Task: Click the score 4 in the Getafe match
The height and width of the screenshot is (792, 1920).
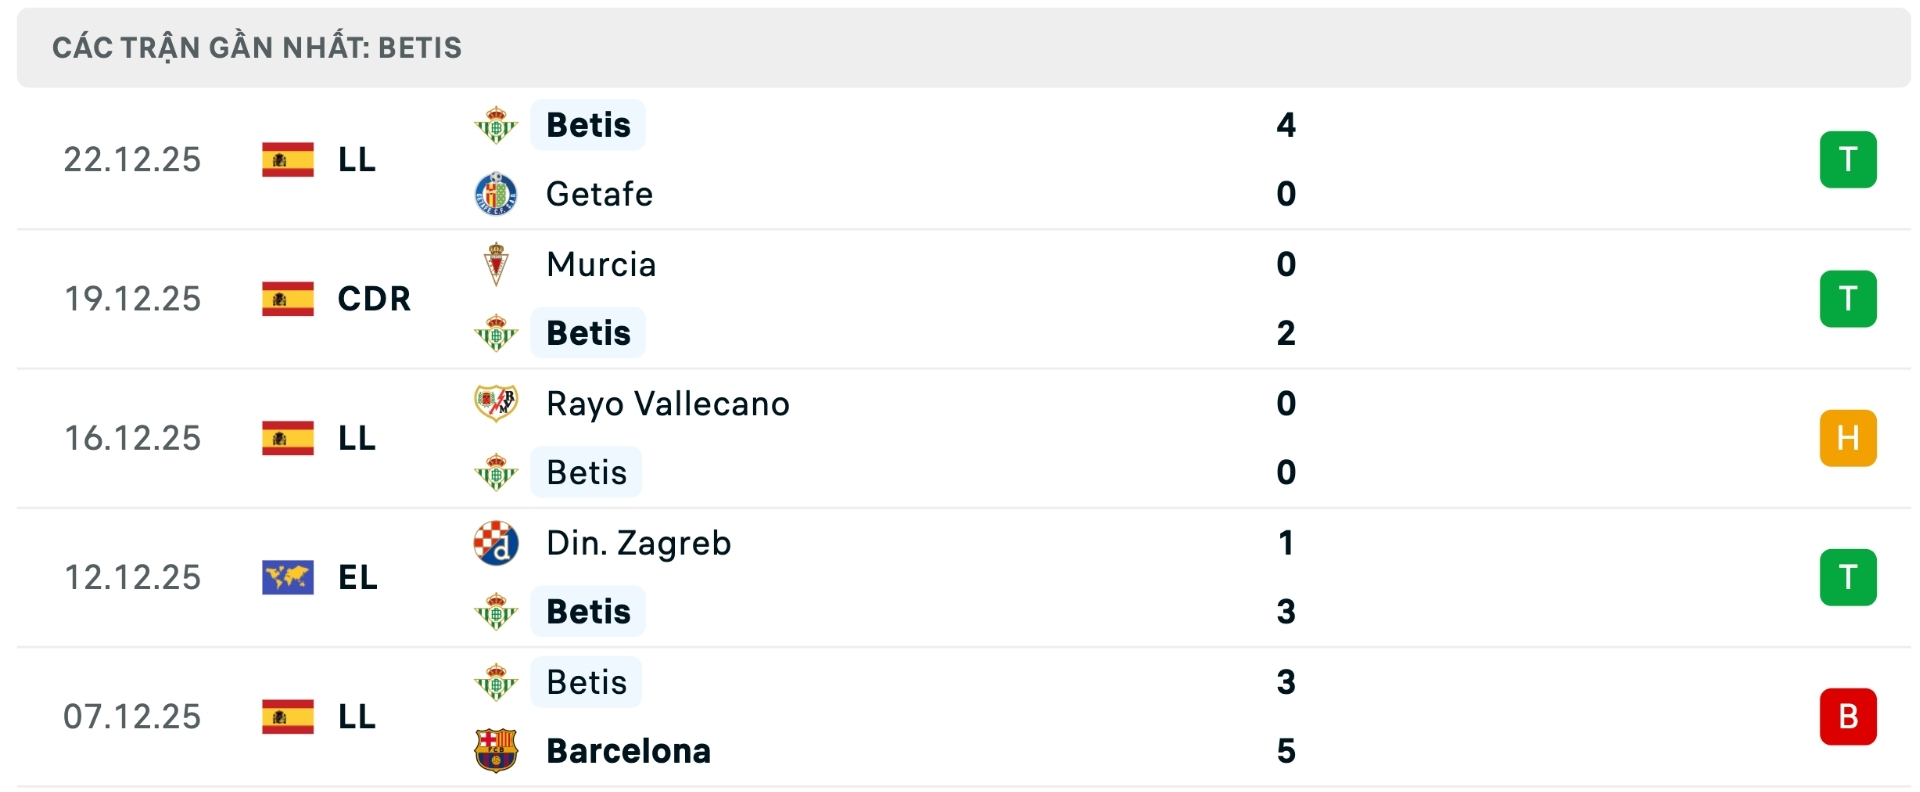Action: [1287, 125]
